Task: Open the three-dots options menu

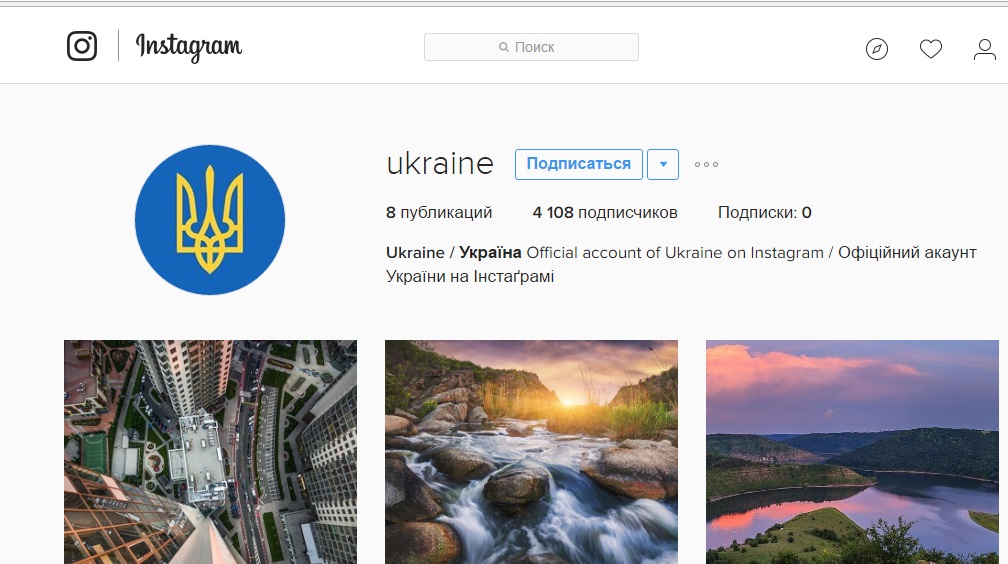Action: pos(706,165)
